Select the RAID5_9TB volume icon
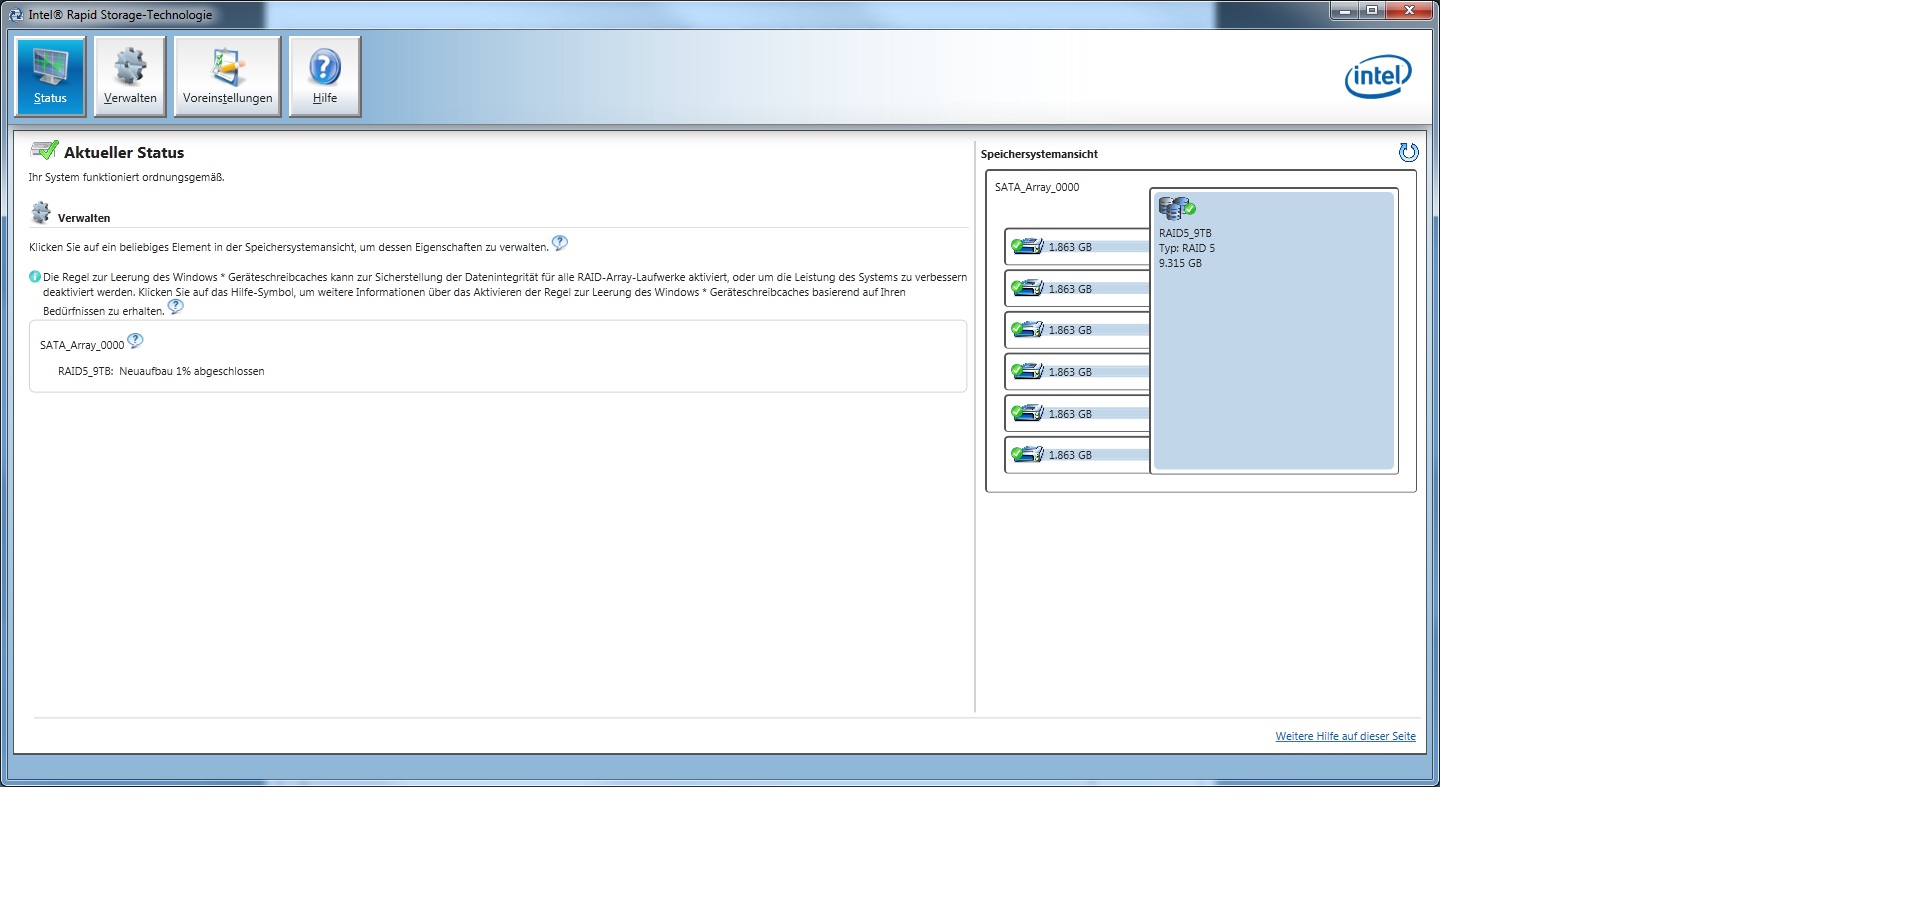1914x918 pixels. (x=1177, y=208)
